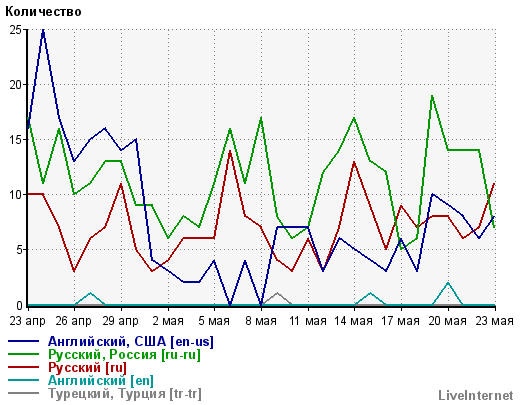
Task: Click the 29 апр date label
Action: [120, 321]
